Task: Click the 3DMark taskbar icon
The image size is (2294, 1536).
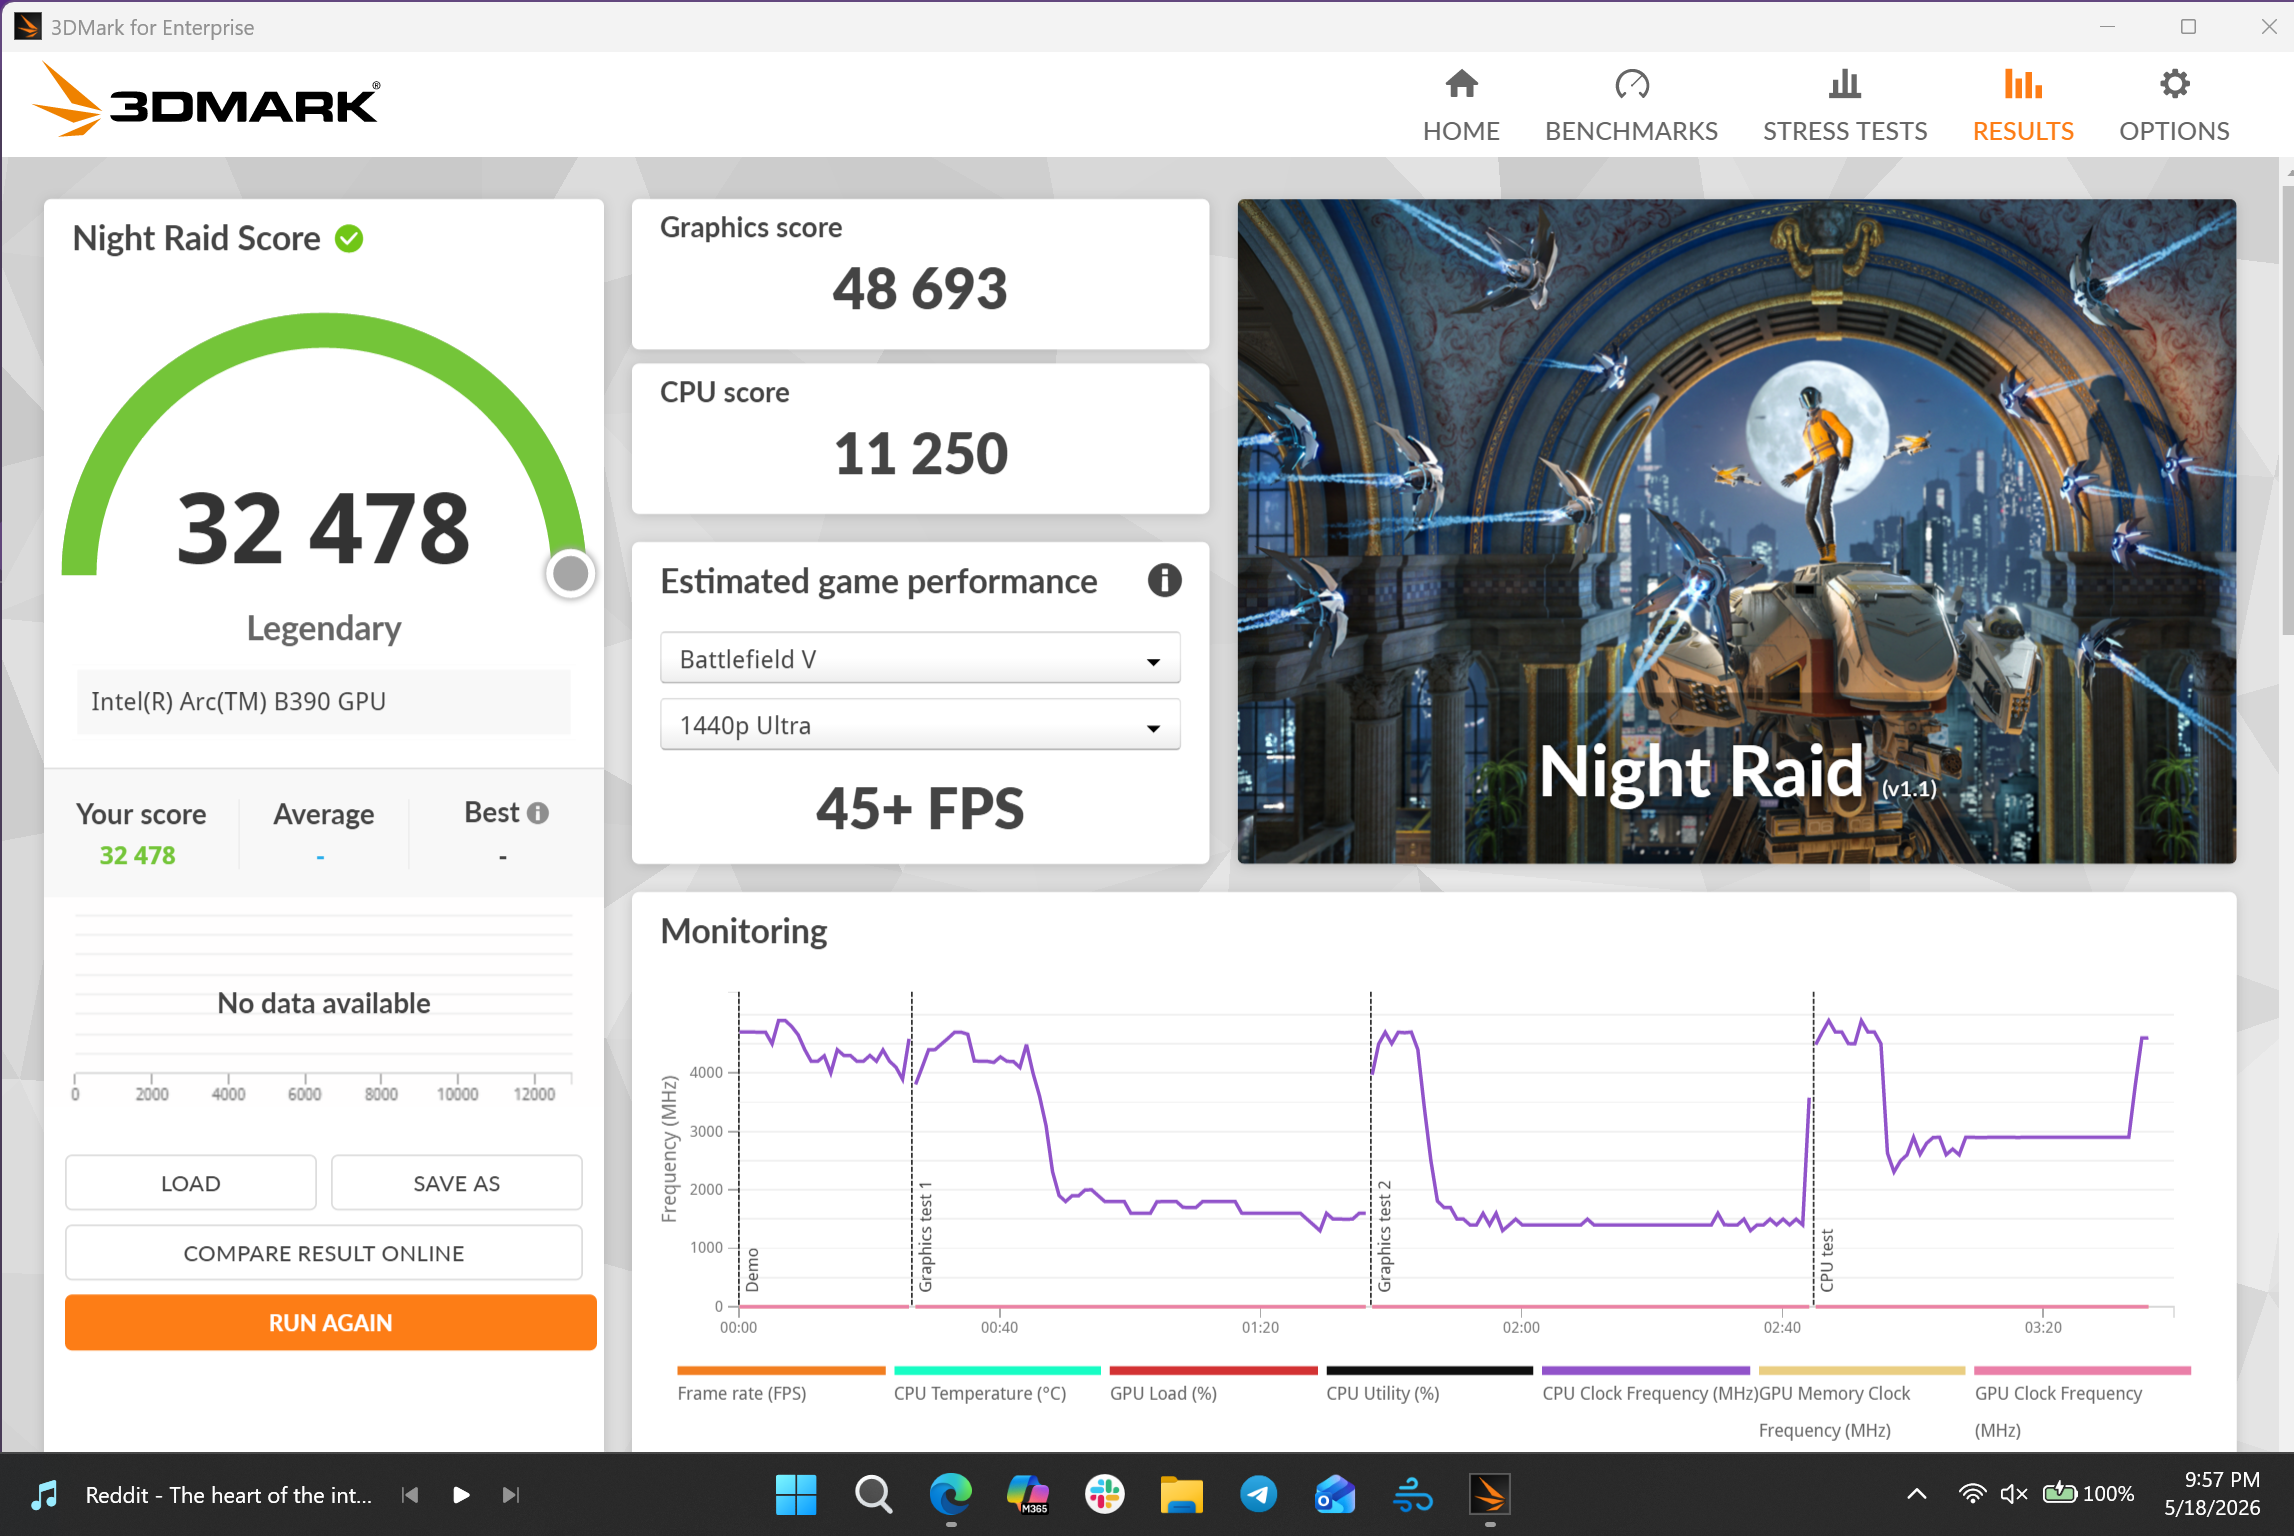Action: pos(1489,1495)
